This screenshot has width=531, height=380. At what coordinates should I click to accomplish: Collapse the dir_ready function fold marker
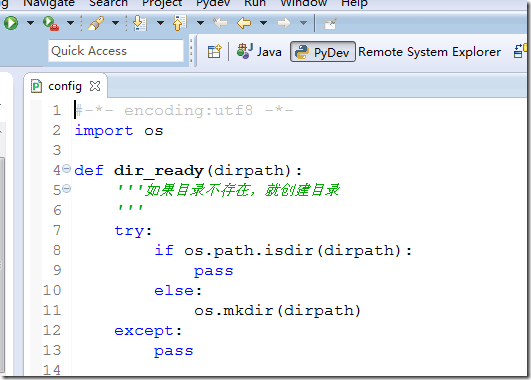pos(67,169)
